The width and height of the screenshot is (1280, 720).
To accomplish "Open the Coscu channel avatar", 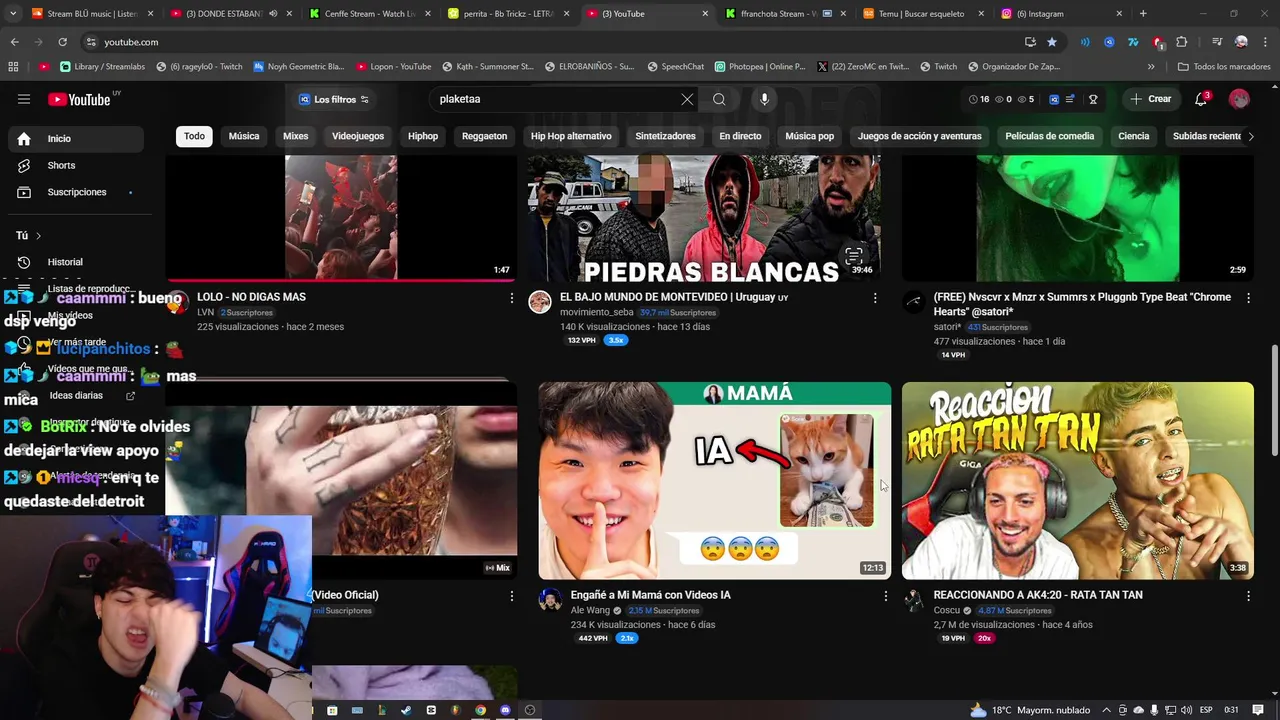I will (x=913, y=600).
